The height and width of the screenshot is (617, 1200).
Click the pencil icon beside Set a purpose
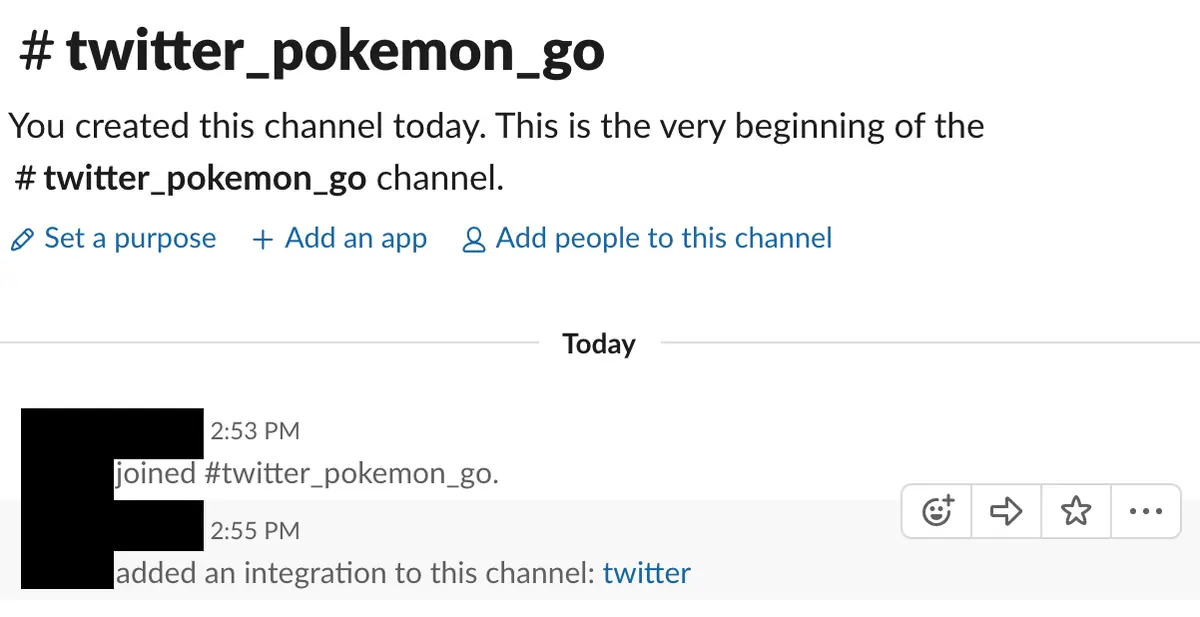click(x=21, y=240)
